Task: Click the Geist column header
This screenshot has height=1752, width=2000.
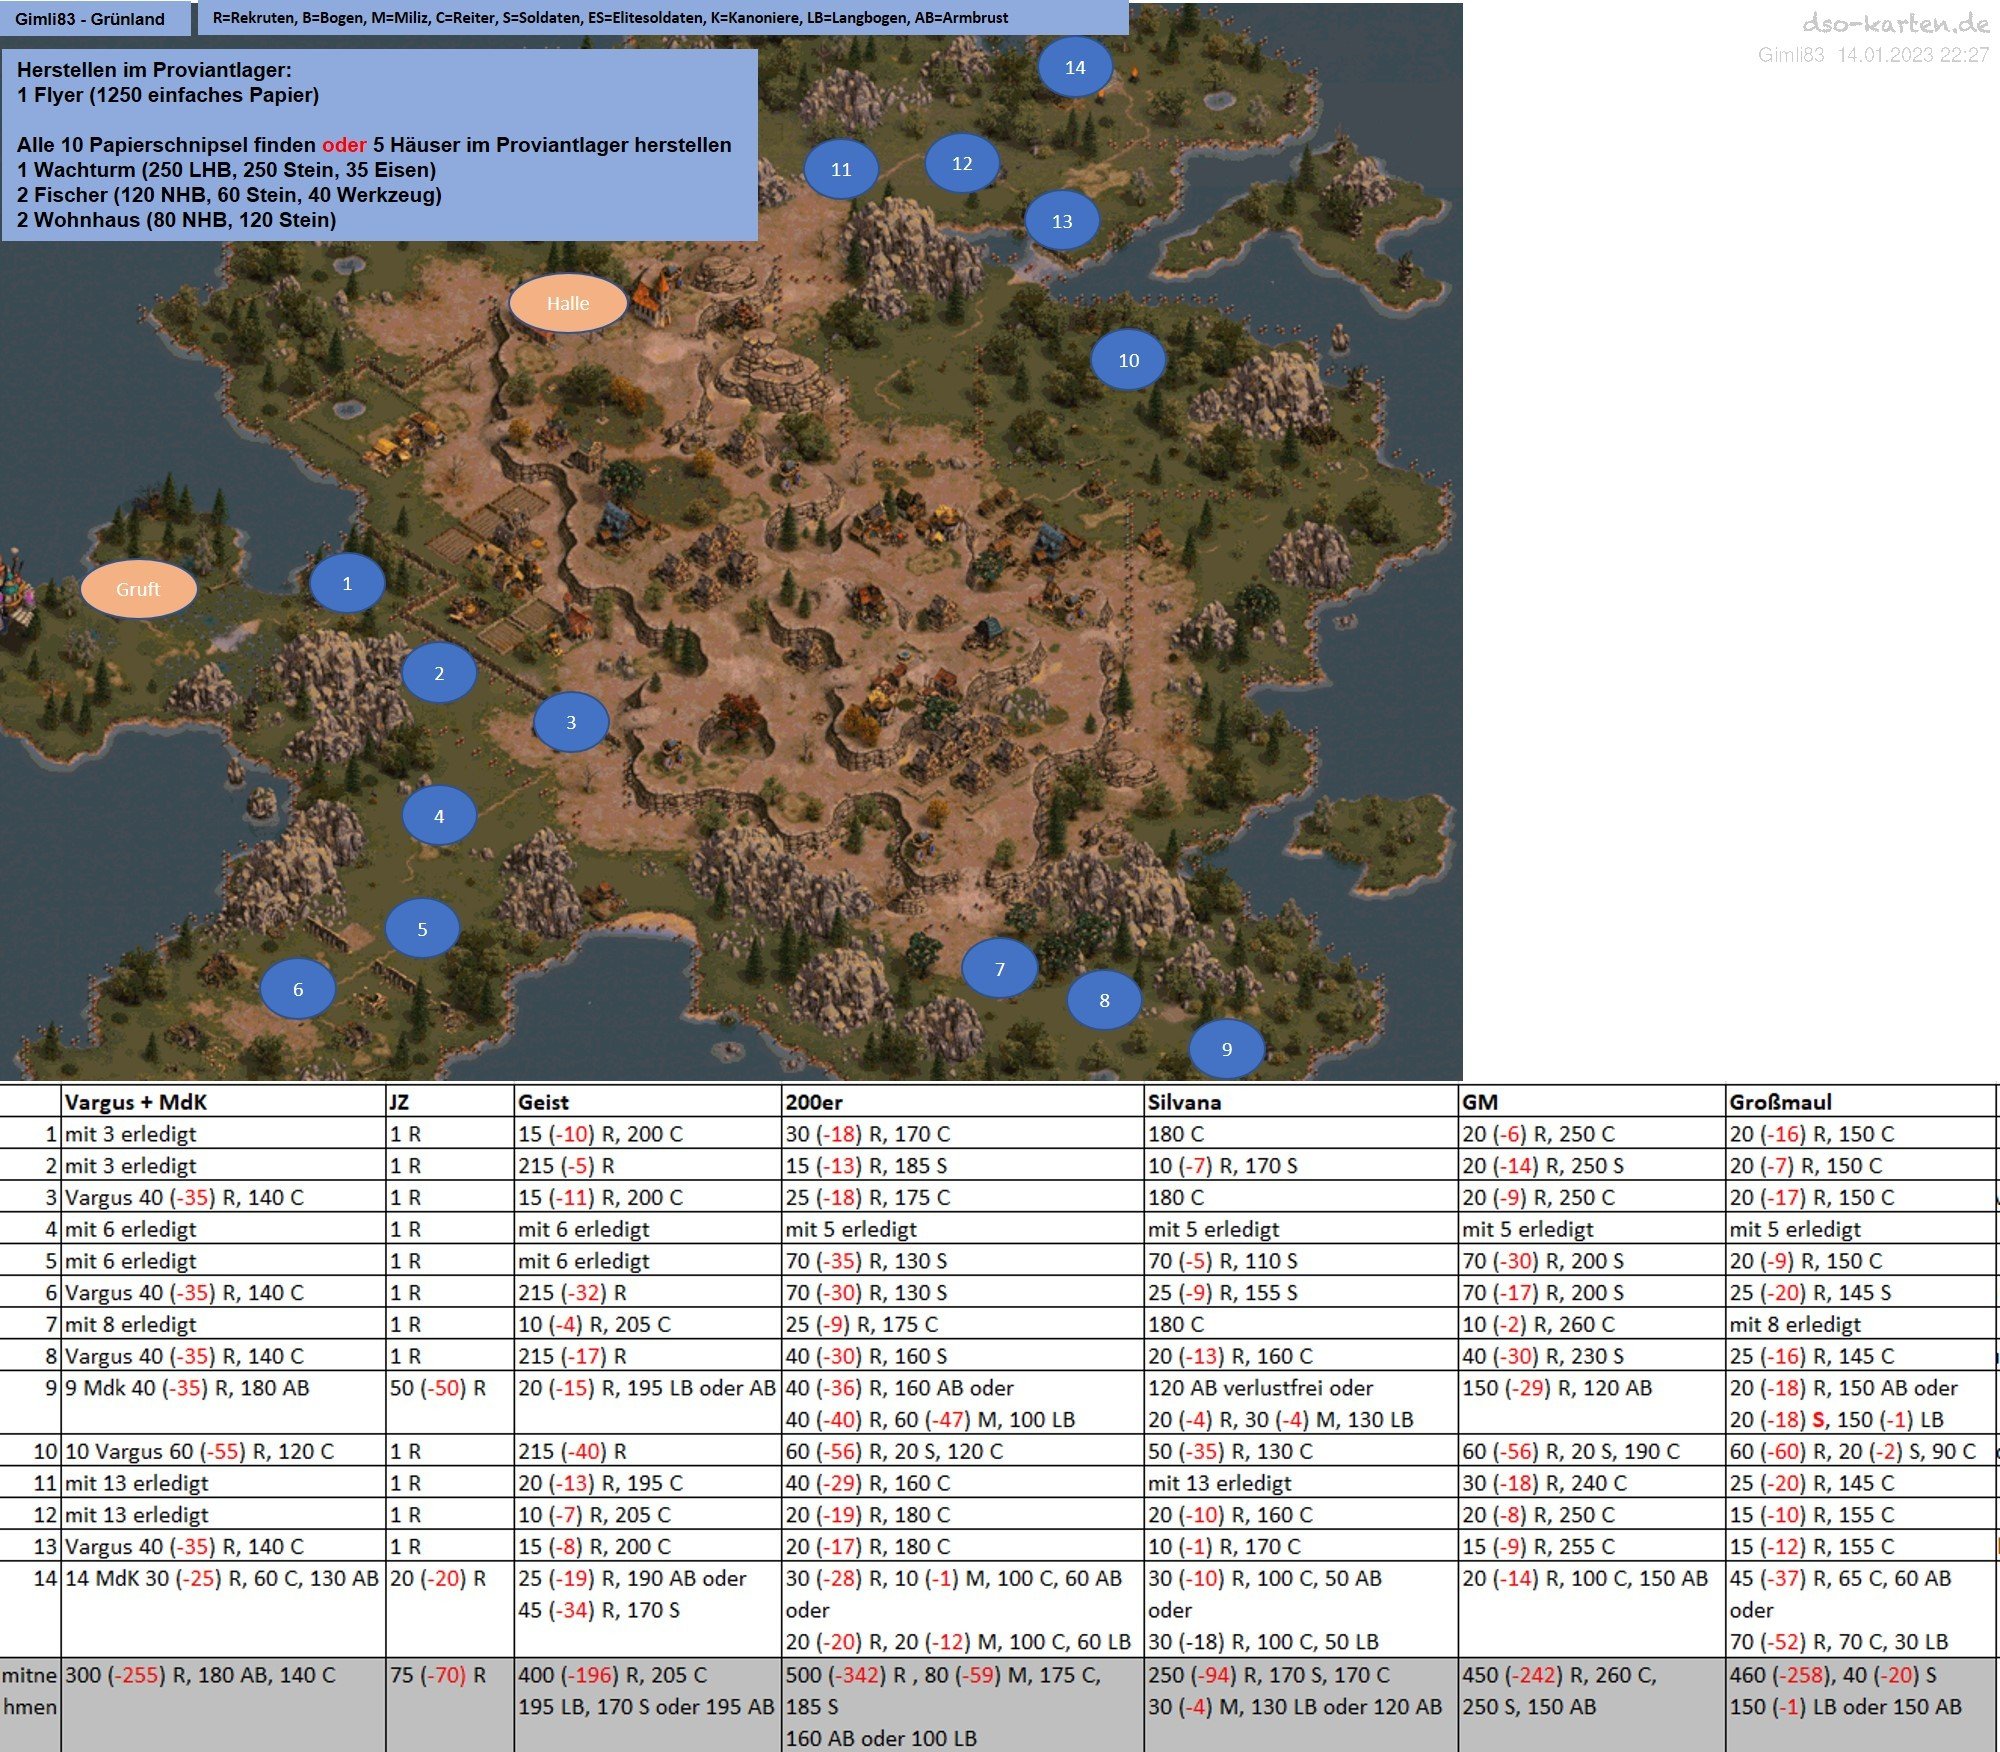Action: [x=543, y=1102]
